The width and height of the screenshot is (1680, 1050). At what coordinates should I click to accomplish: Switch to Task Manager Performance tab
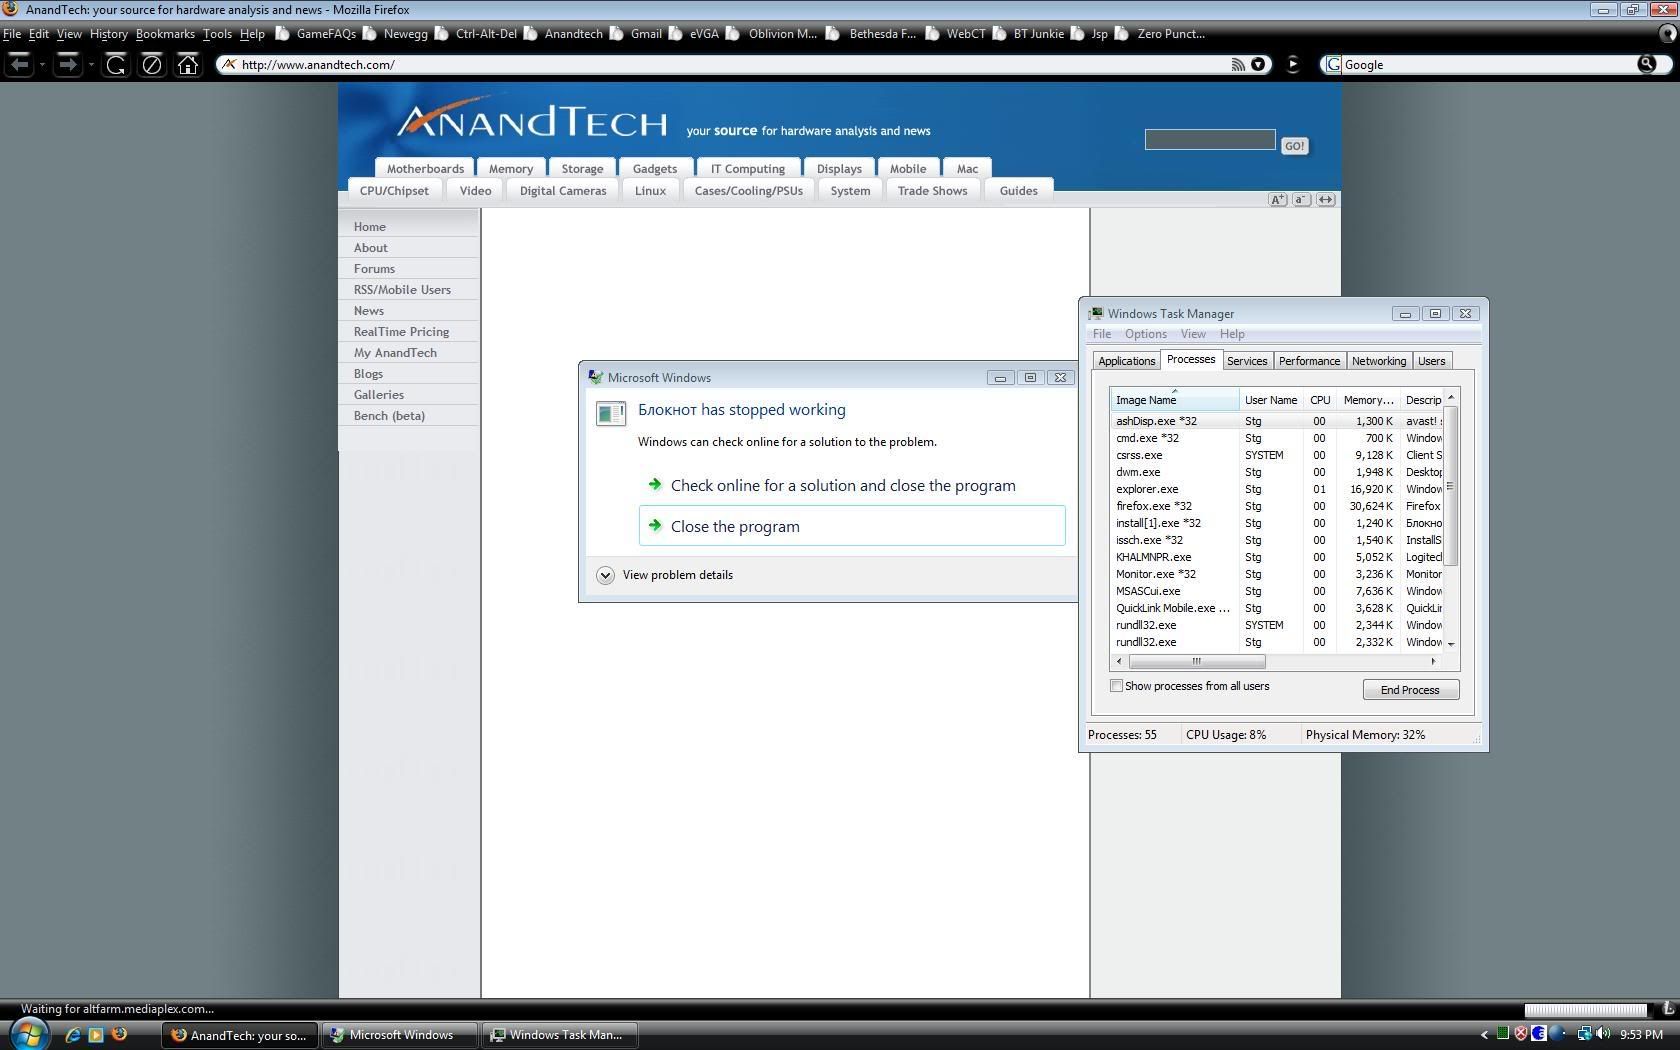point(1308,361)
